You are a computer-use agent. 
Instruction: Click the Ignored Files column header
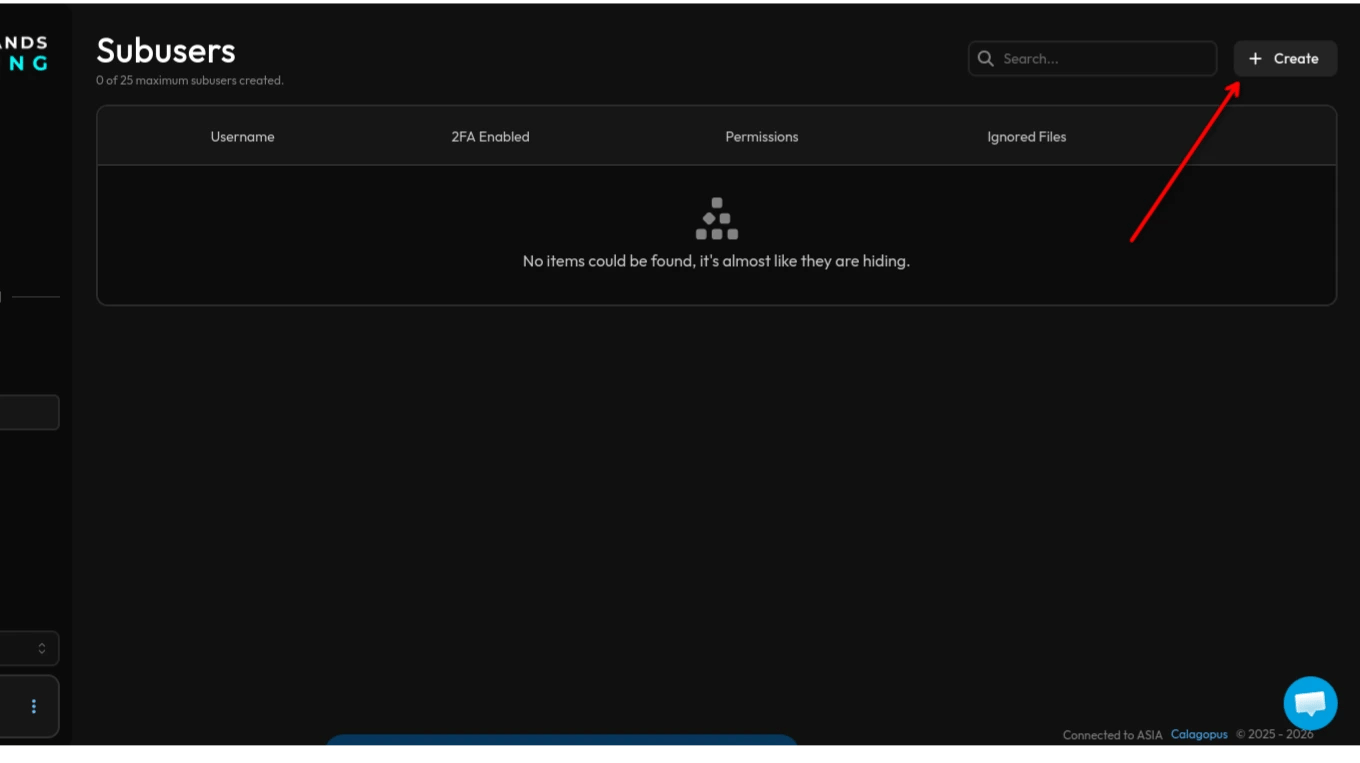[1027, 137]
